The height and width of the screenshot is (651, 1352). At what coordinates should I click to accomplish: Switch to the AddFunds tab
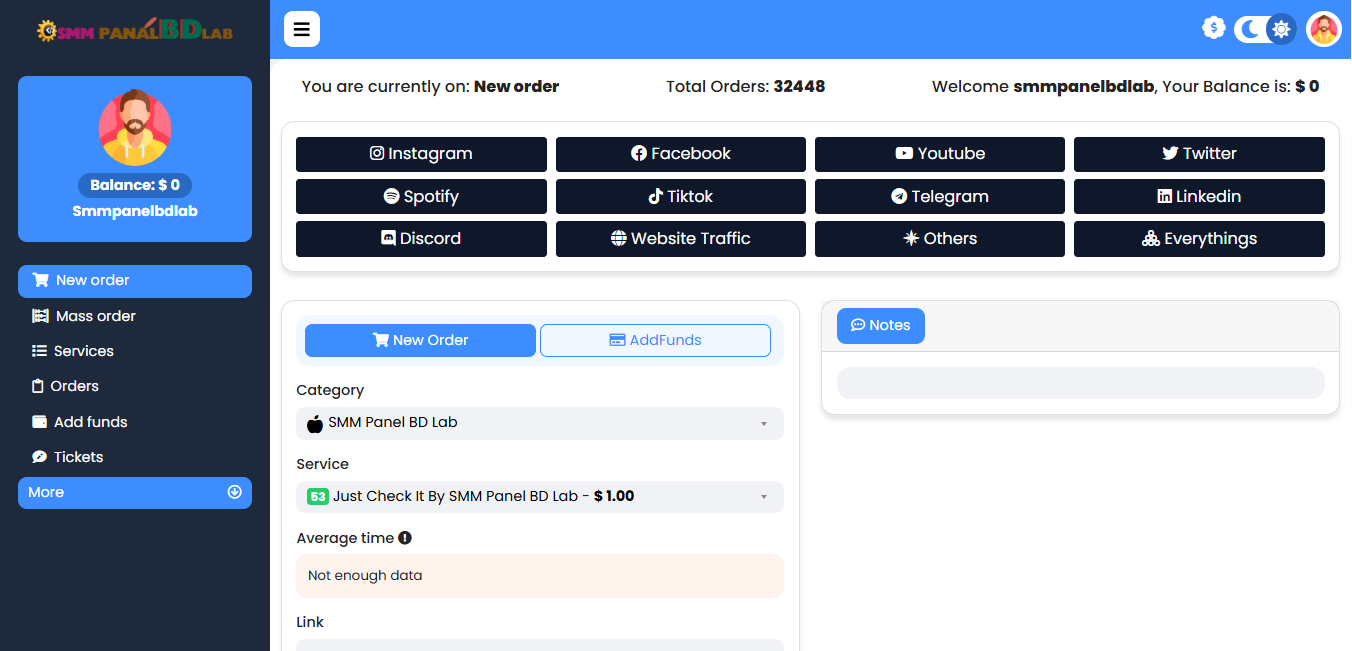point(655,340)
